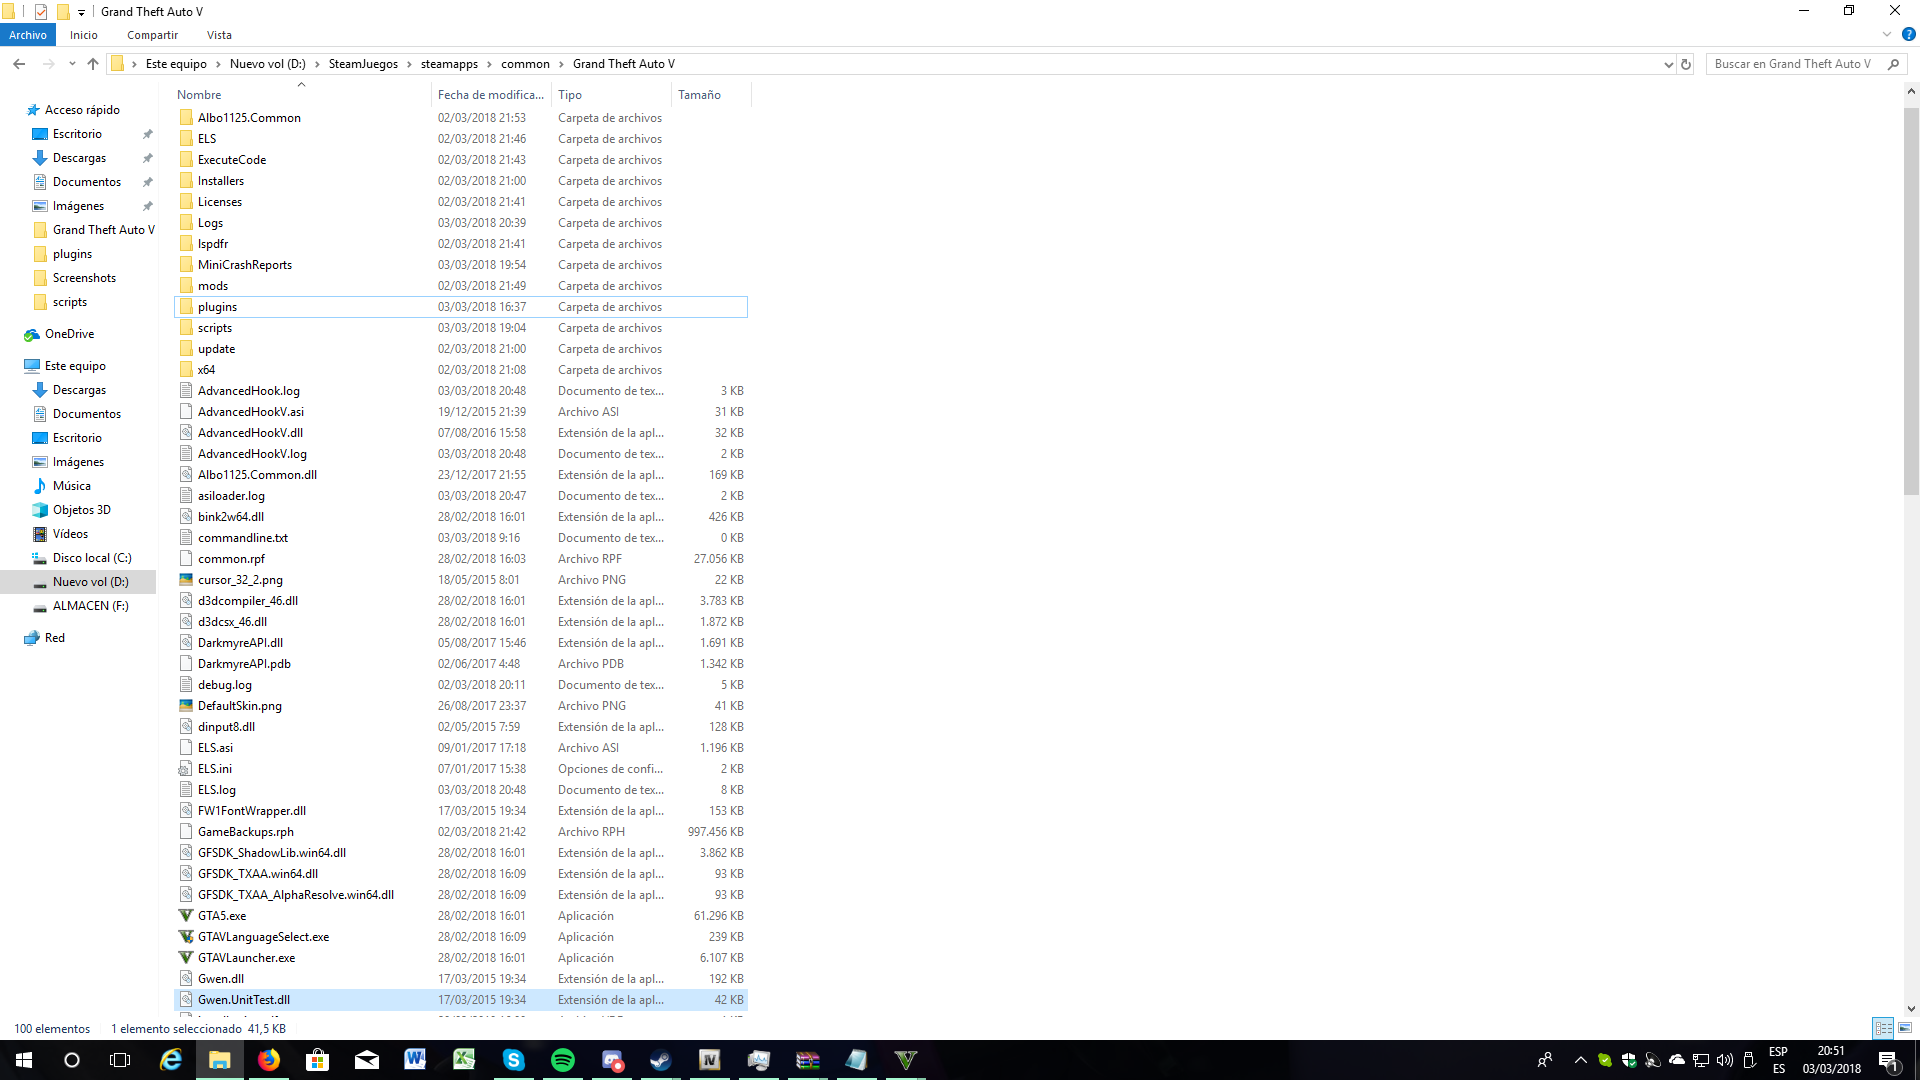1920x1080 pixels.
Task: Go up one folder level
Action: 93,64
